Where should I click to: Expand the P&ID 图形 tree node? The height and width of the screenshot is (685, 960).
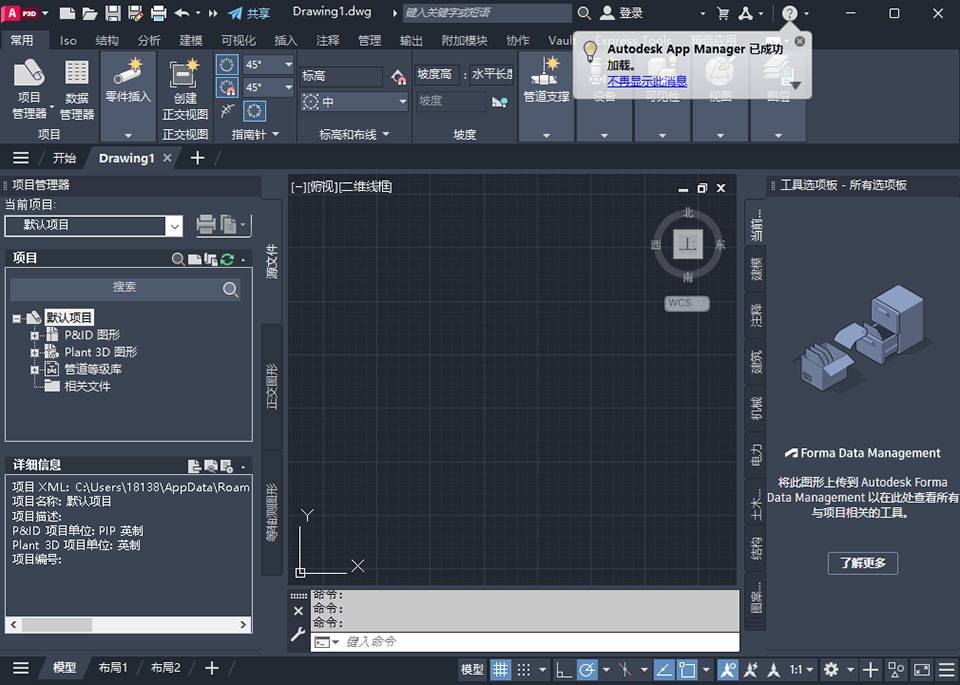(35, 335)
